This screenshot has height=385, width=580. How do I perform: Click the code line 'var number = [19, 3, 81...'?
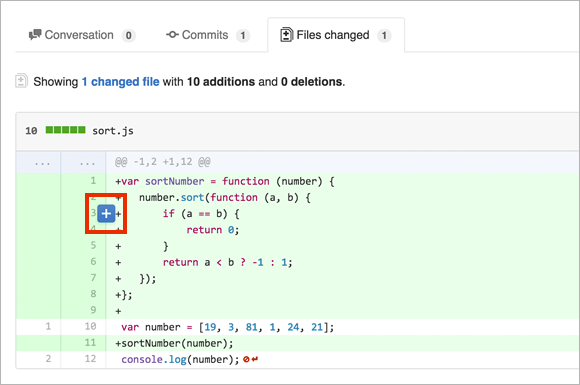tap(227, 327)
